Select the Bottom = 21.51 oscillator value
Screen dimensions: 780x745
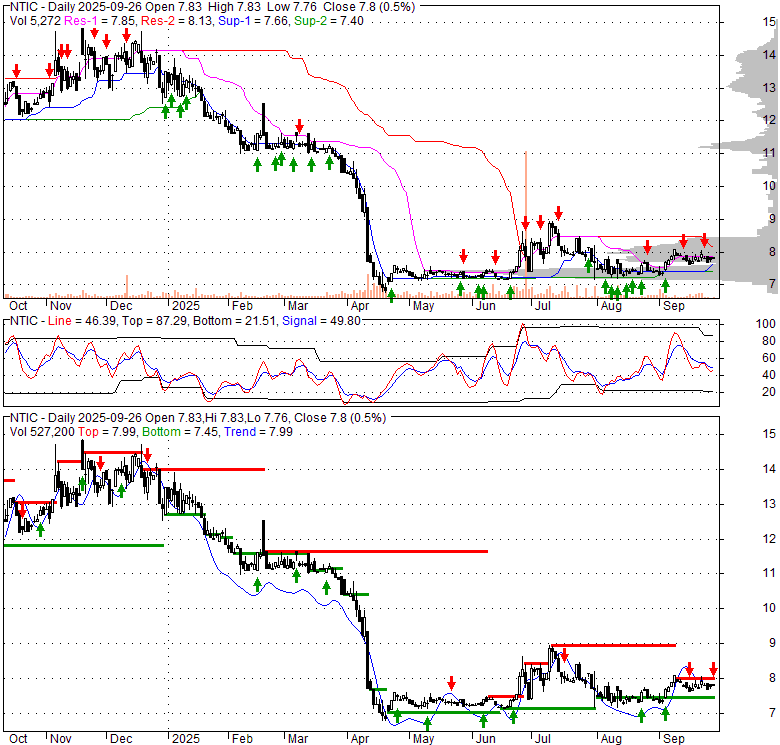pyautogui.click(x=234, y=321)
